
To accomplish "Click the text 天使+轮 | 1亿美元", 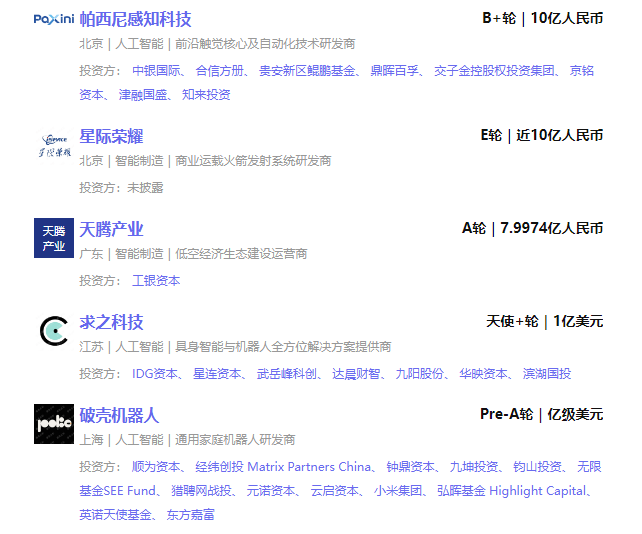I will pyautogui.click(x=545, y=321).
